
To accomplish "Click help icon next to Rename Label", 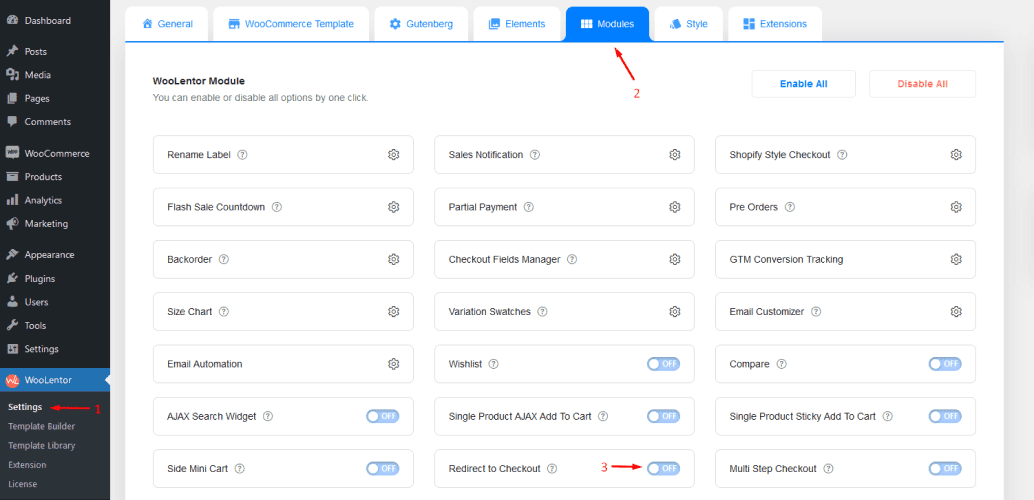I will [x=242, y=155].
